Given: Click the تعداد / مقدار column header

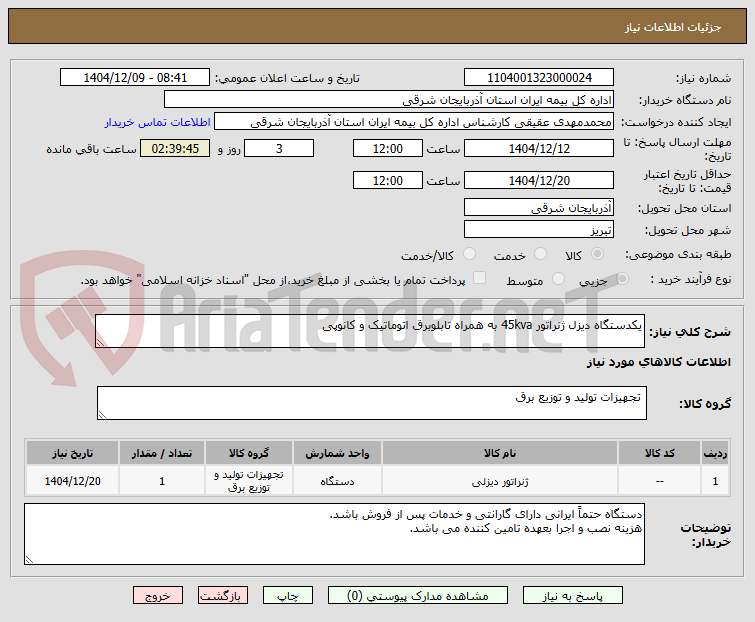Looking at the screenshot, I should click(x=162, y=453).
